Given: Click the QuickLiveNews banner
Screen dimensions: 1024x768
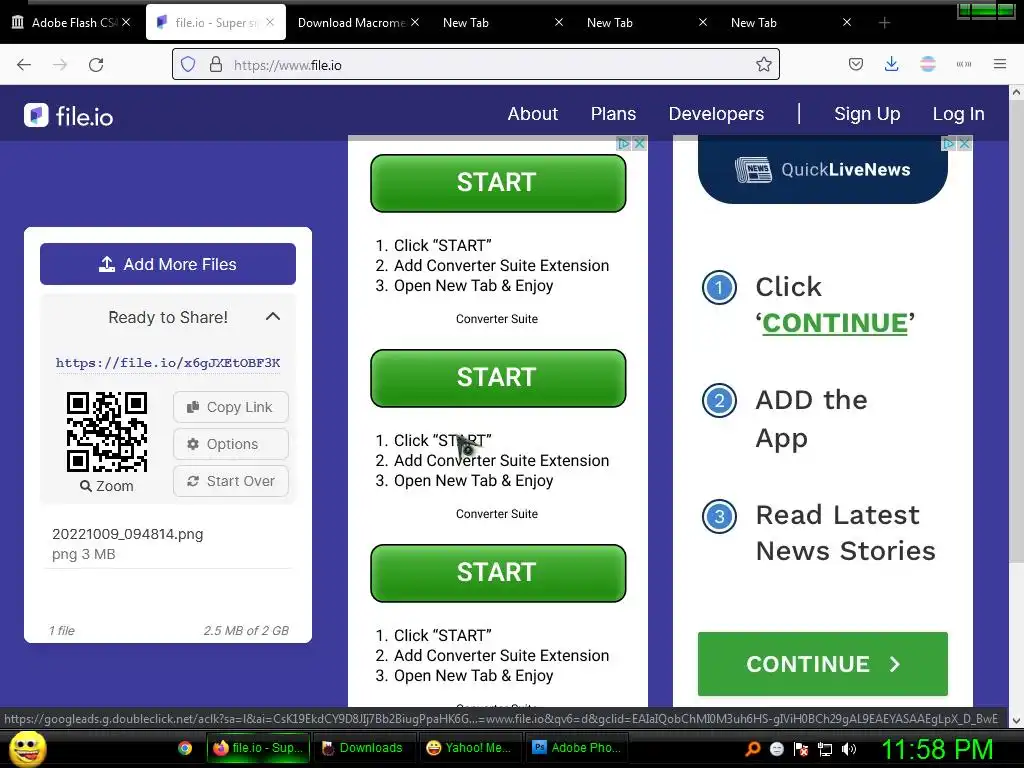Looking at the screenshot, I should [x=822, y=170].
